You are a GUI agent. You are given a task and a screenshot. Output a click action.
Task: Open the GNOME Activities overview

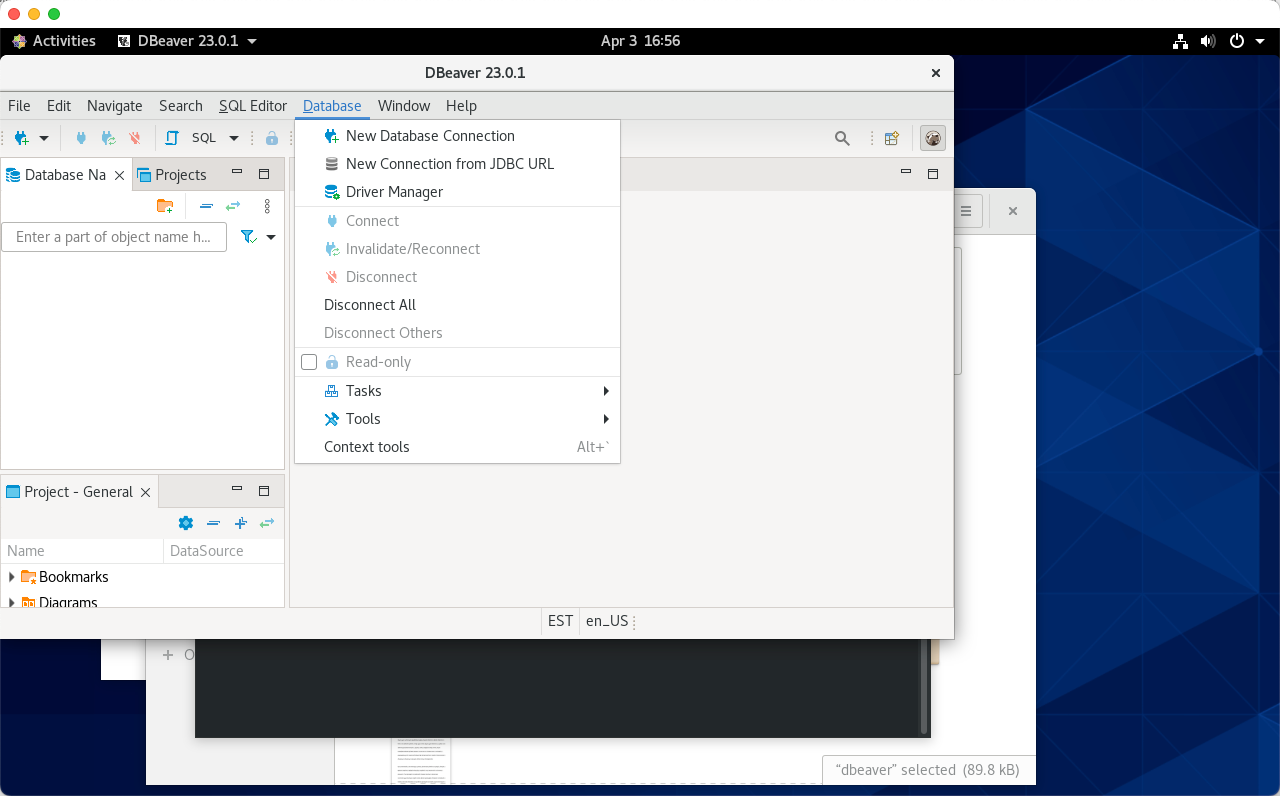(x=54, y=41)
